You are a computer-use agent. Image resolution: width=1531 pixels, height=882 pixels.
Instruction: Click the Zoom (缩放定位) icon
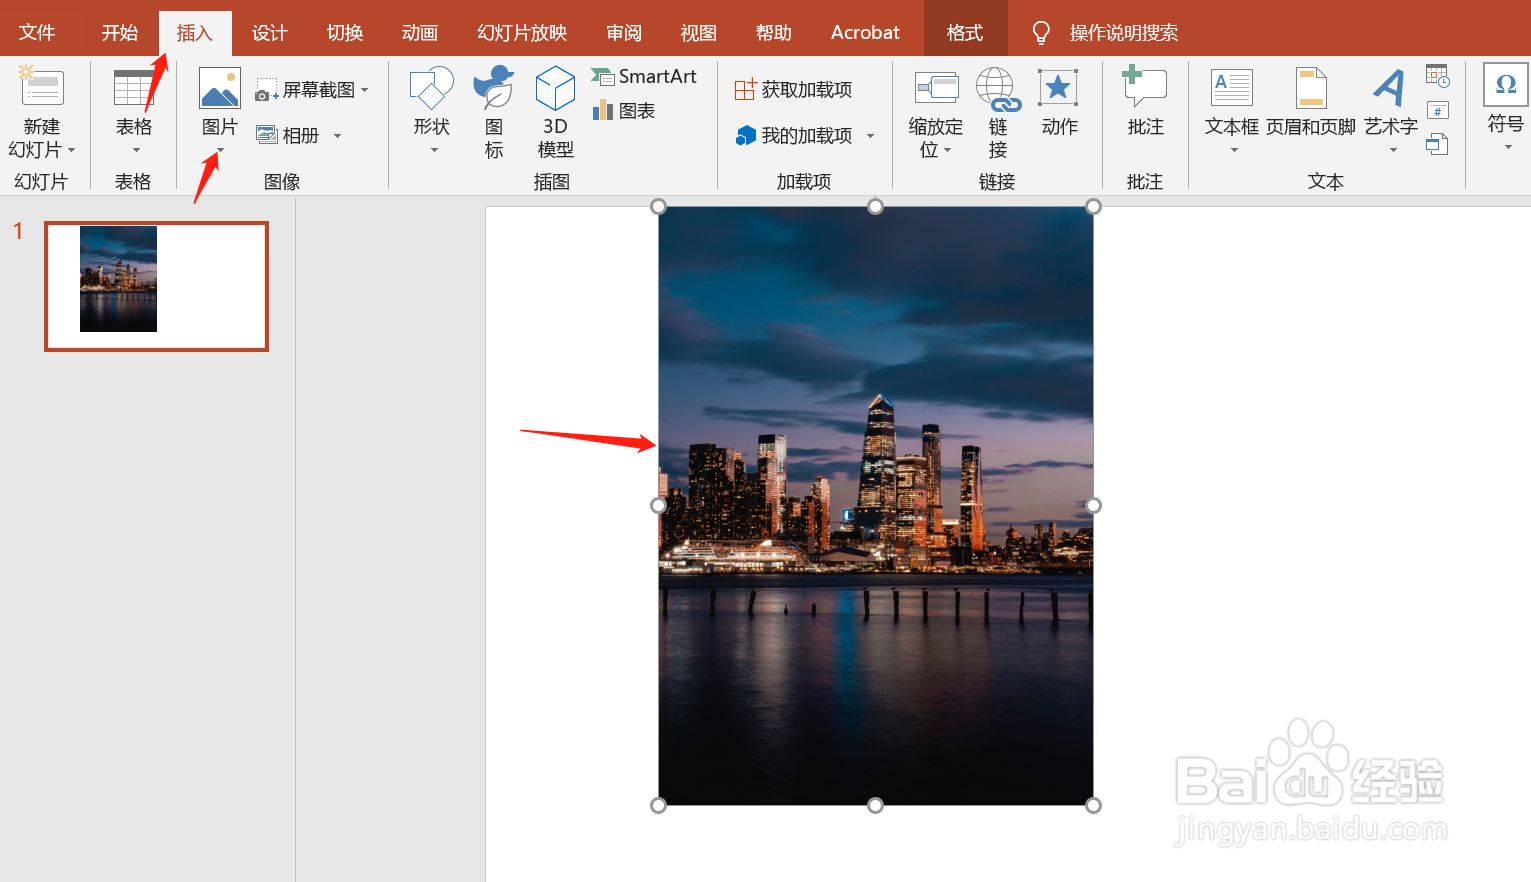tap(936, 88)
